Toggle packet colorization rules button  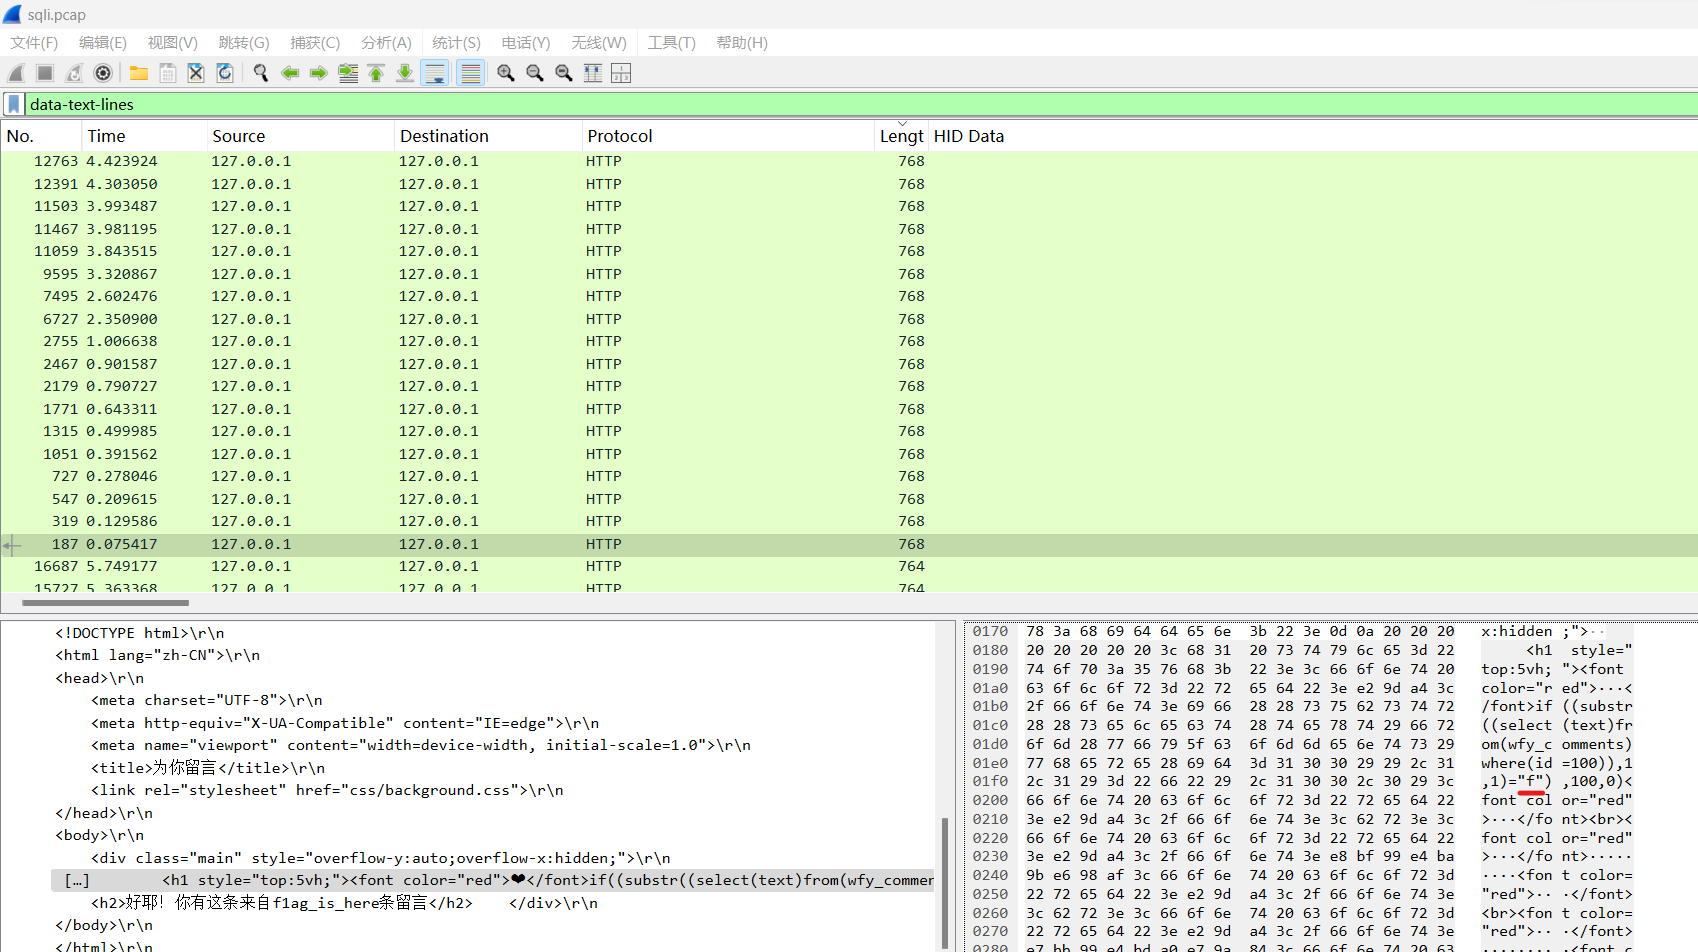(x=471, y=73)
